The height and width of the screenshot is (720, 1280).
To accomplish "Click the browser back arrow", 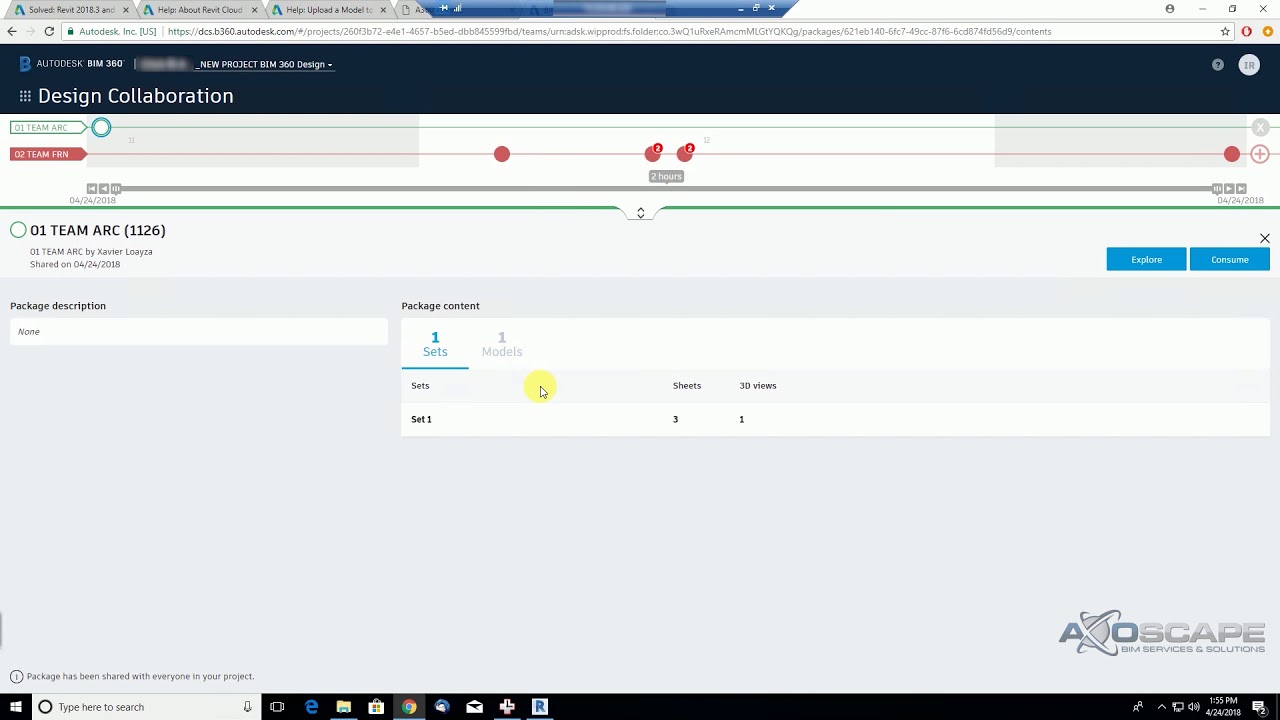I will 12,32.
